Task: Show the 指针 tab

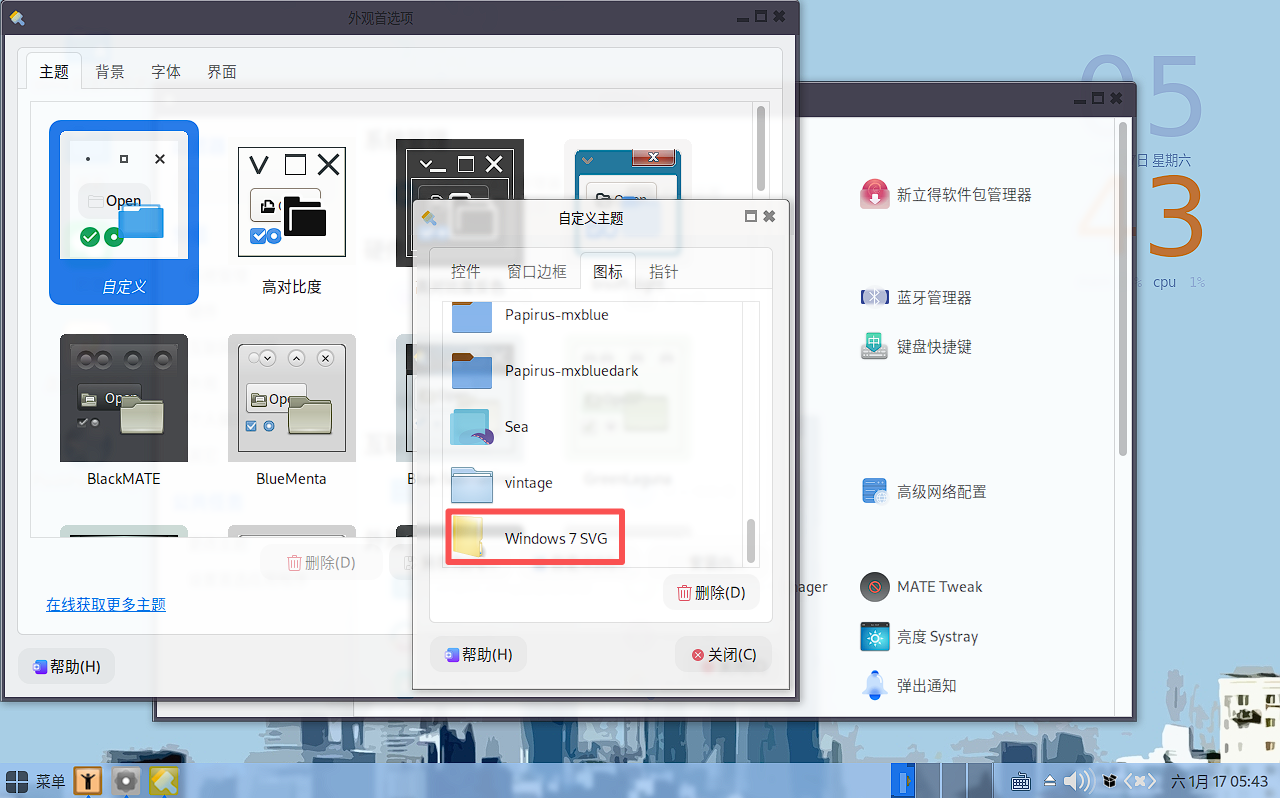Action: coord(664,271)
